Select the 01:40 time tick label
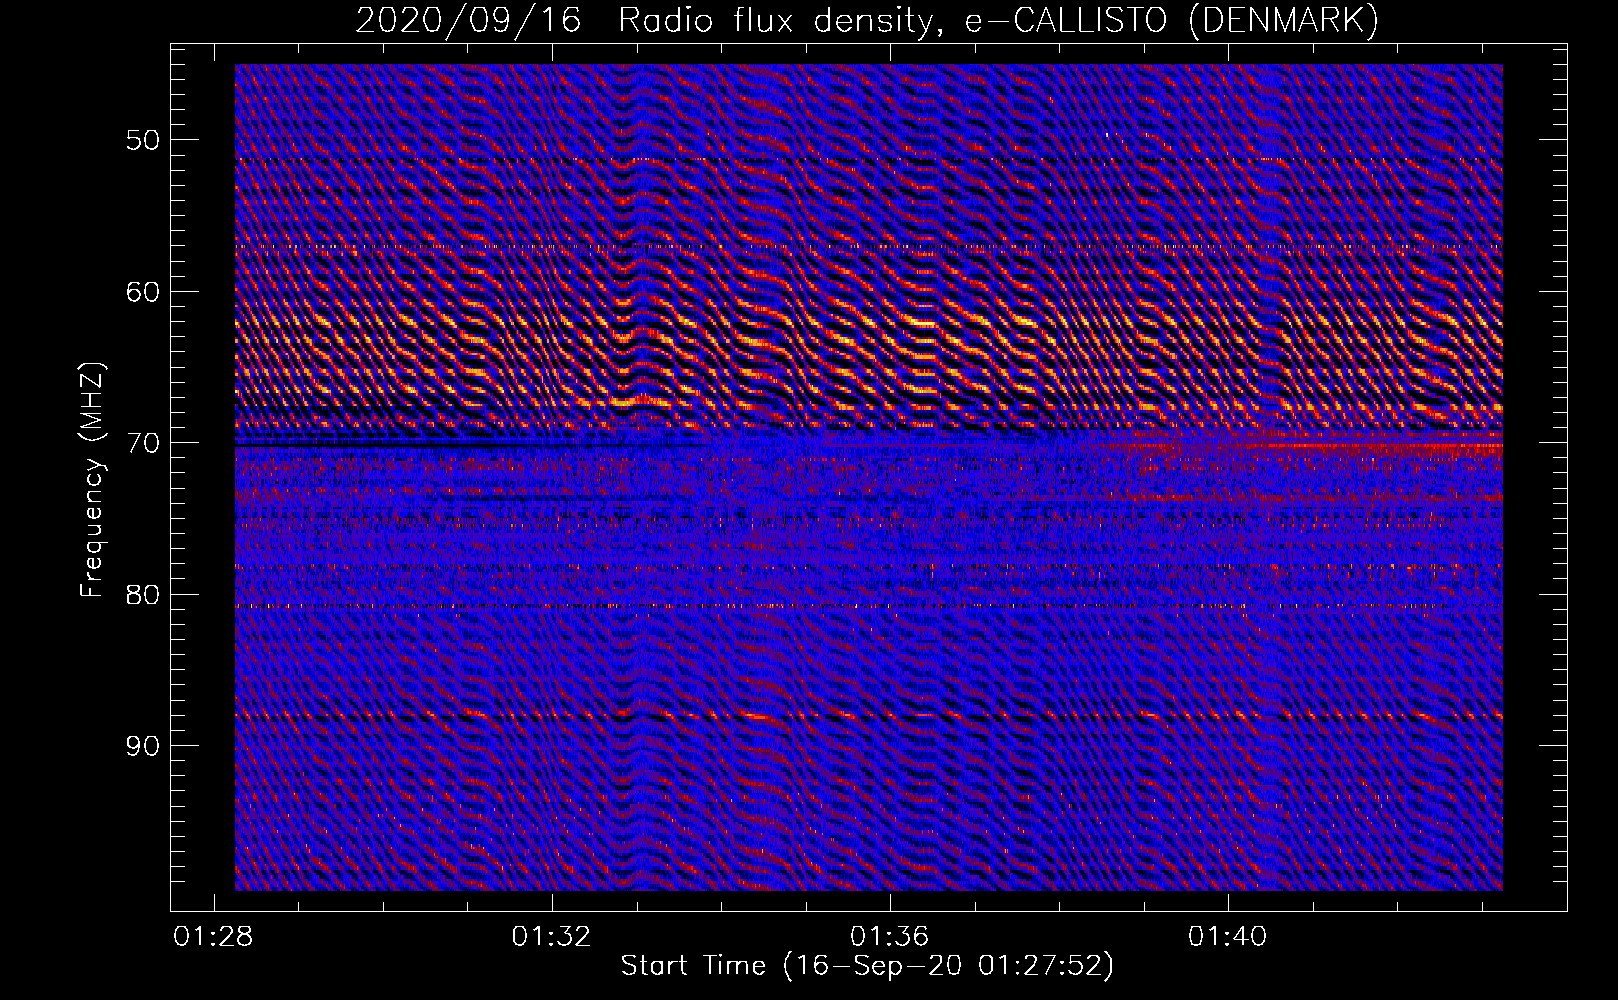The width and height of the screenshot is (1618, 1000). pyautogui.click(x=1227, y=937)
